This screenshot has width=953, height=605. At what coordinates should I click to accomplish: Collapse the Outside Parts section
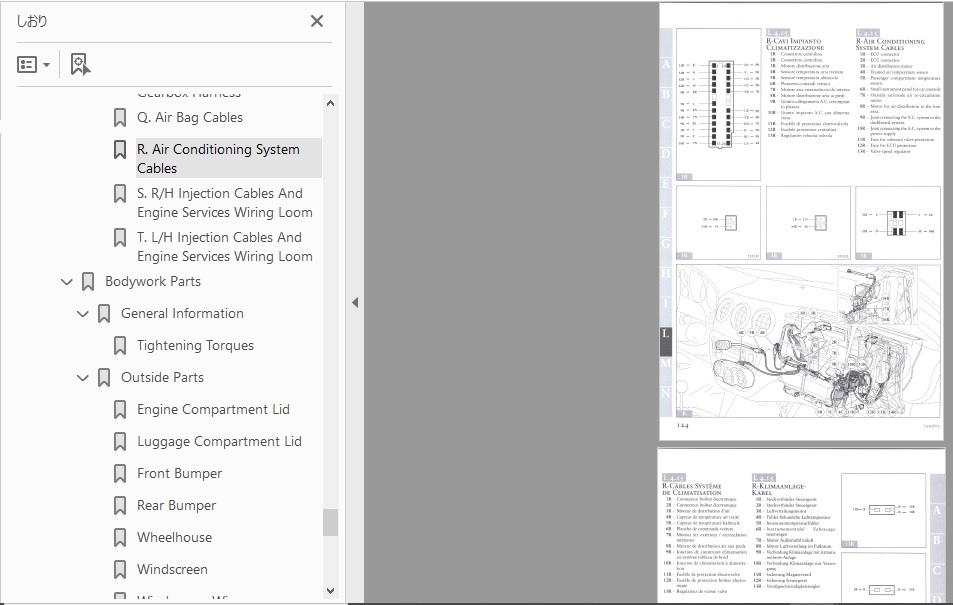coord(83,378)
